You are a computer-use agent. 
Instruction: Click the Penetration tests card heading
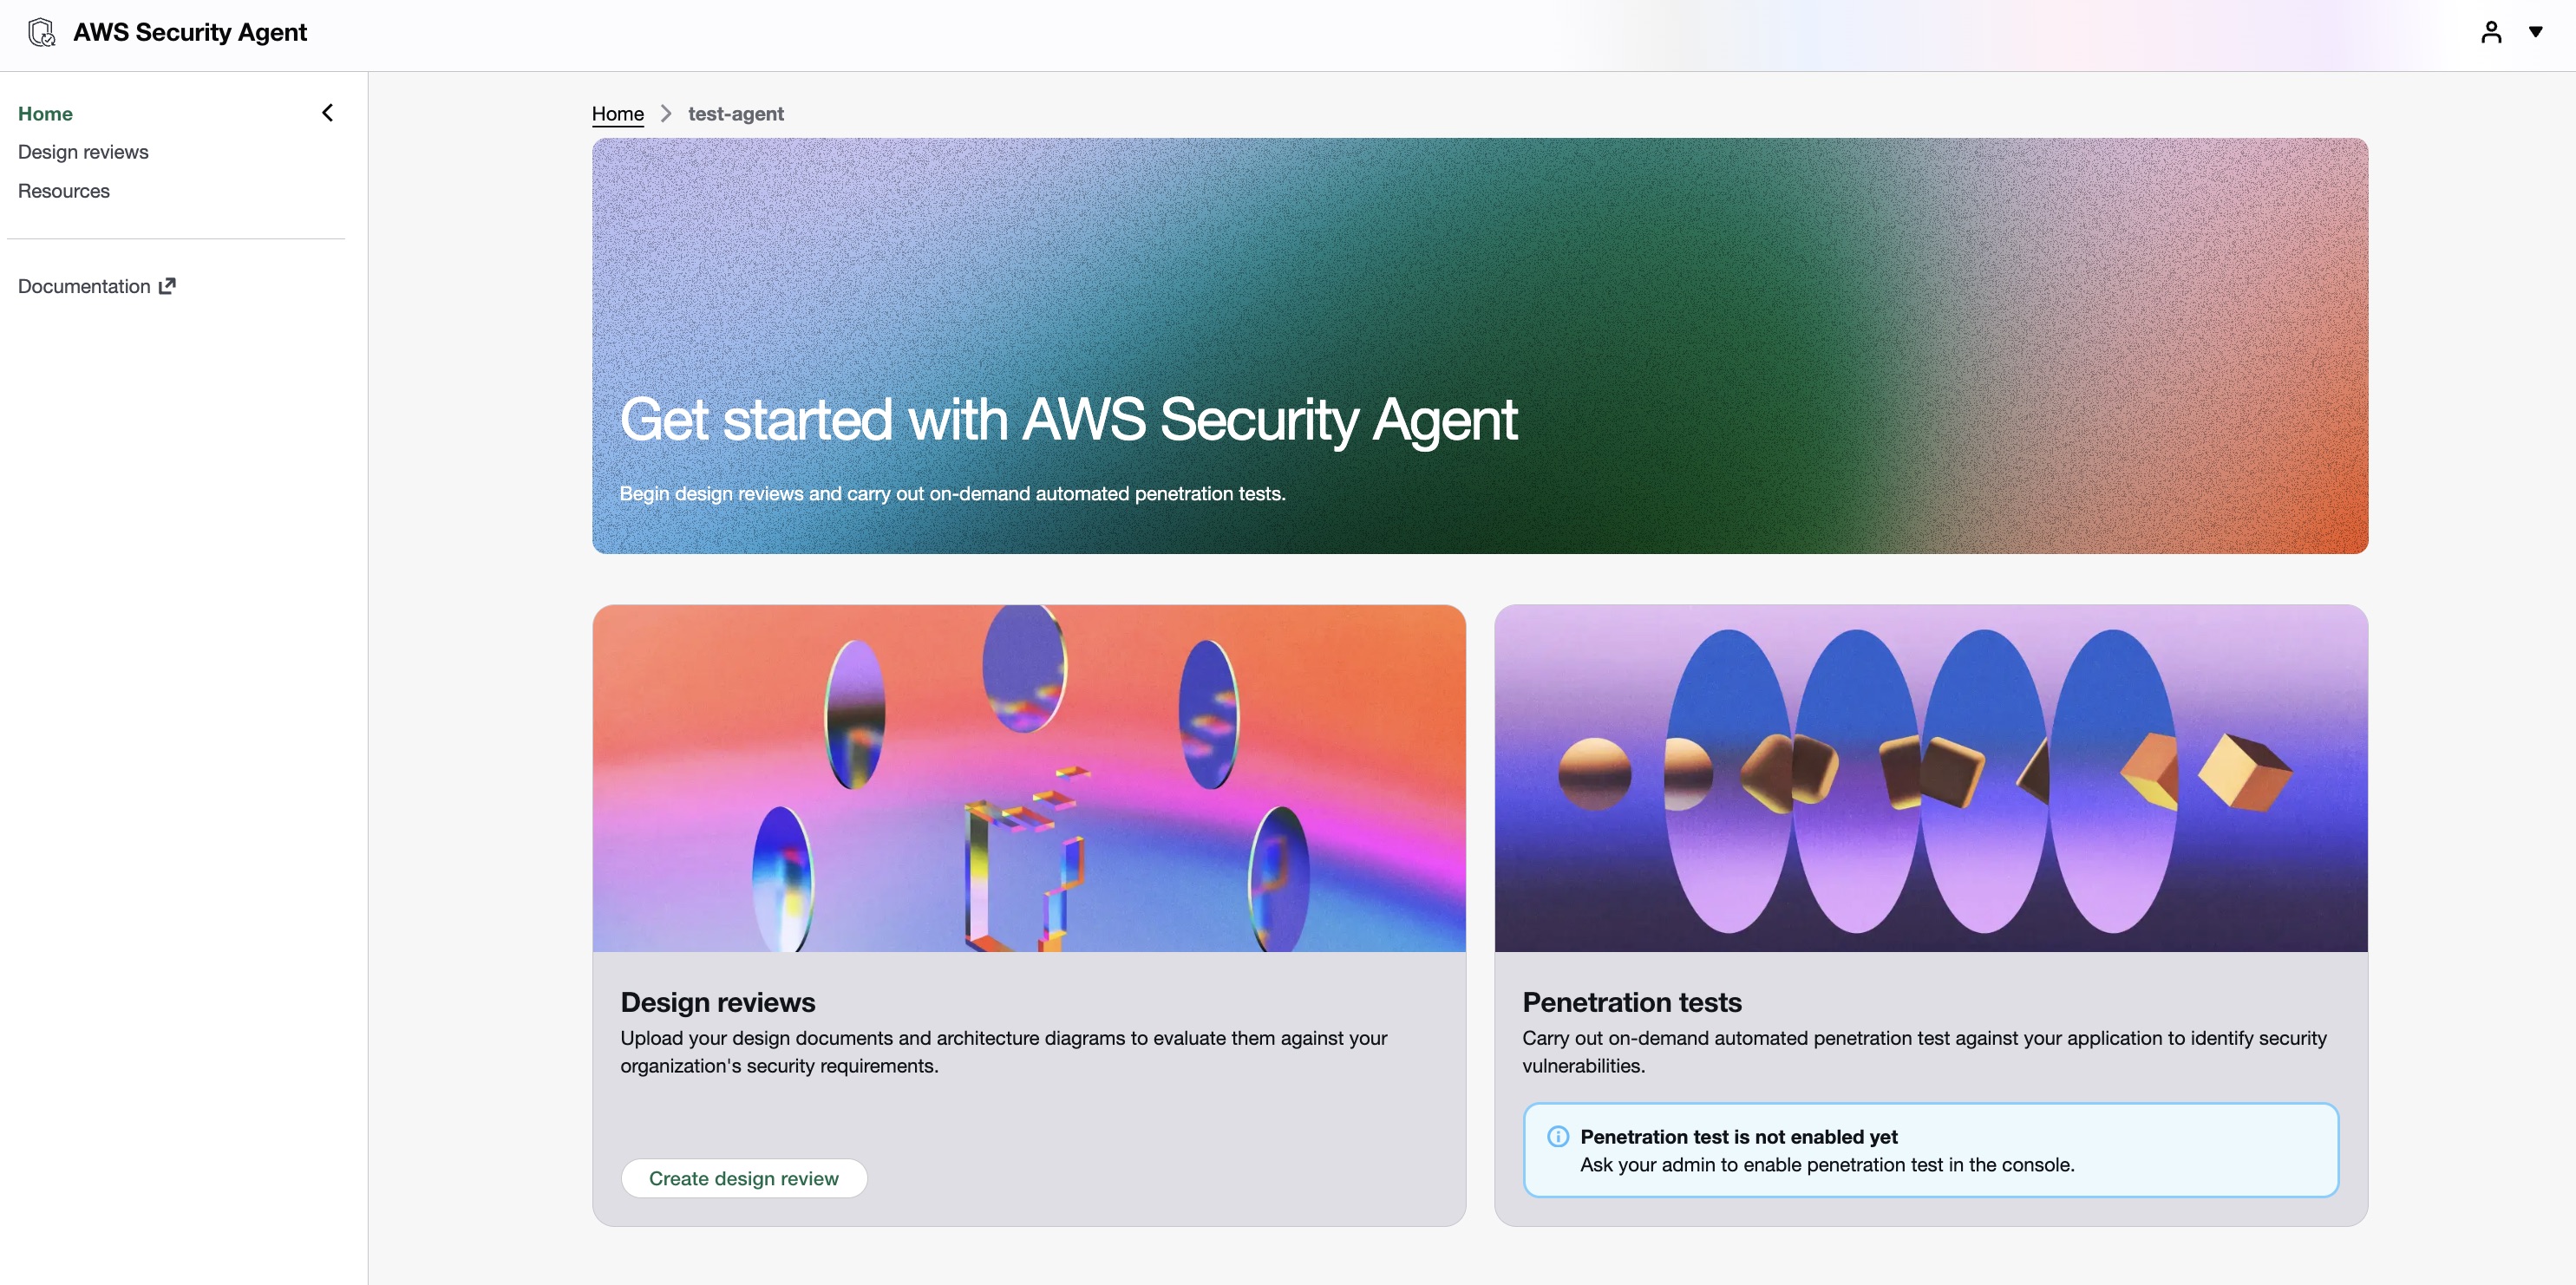pos(1631,1002)
